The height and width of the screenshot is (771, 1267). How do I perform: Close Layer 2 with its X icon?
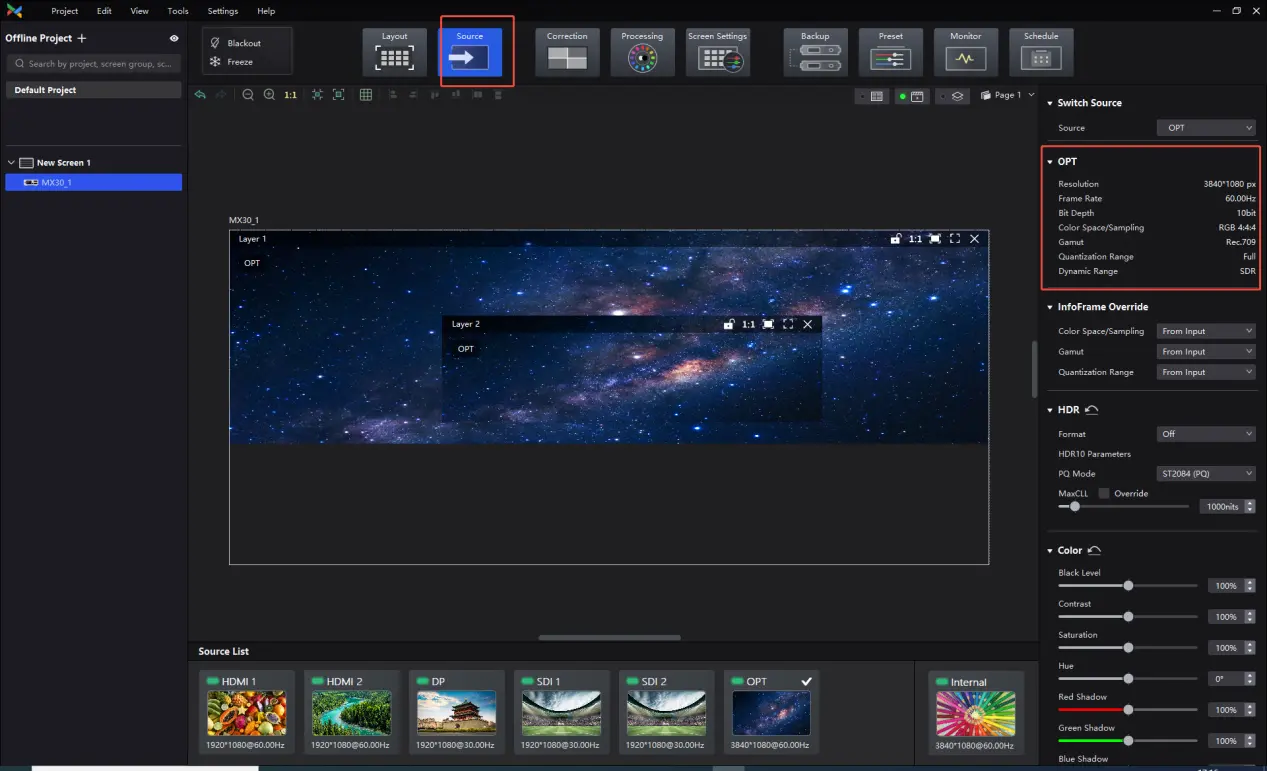pyautogui.click(x=808, y=324)
